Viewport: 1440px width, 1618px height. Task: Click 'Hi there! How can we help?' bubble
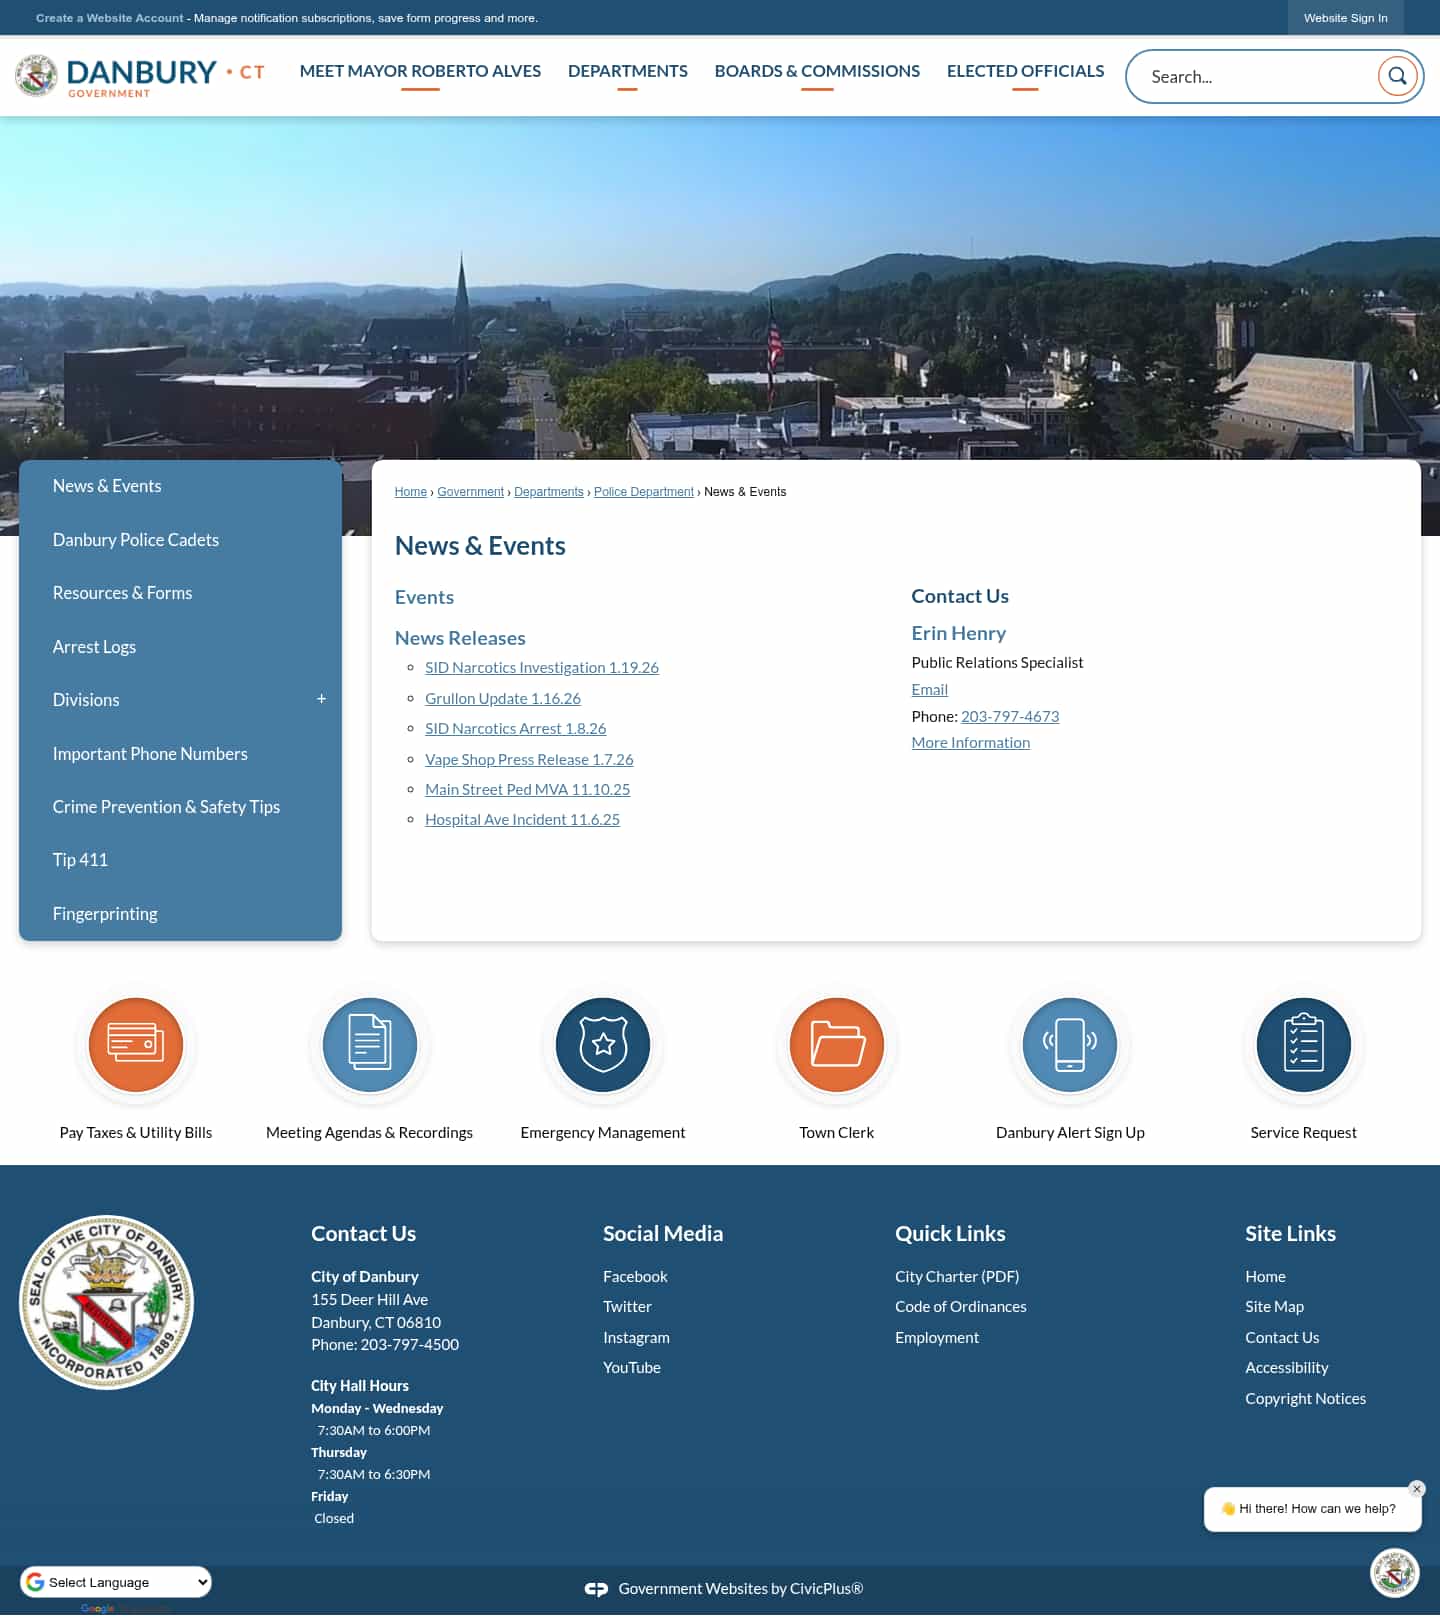point(1312,1509)
